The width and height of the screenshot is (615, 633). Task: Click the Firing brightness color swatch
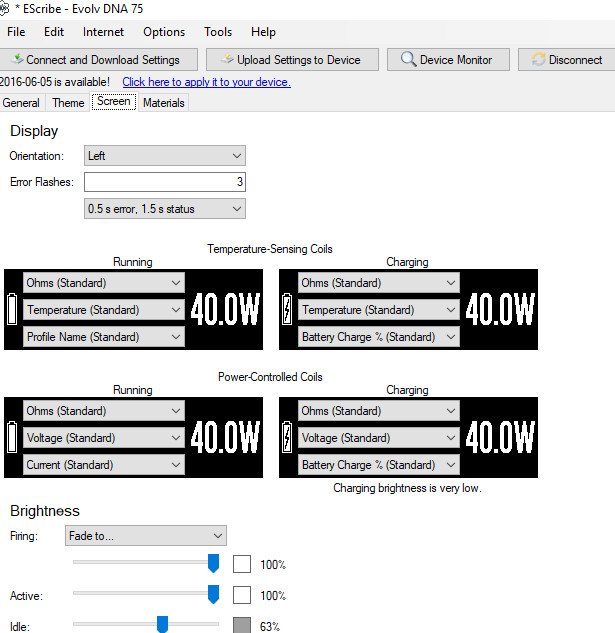tap(241, 565)
